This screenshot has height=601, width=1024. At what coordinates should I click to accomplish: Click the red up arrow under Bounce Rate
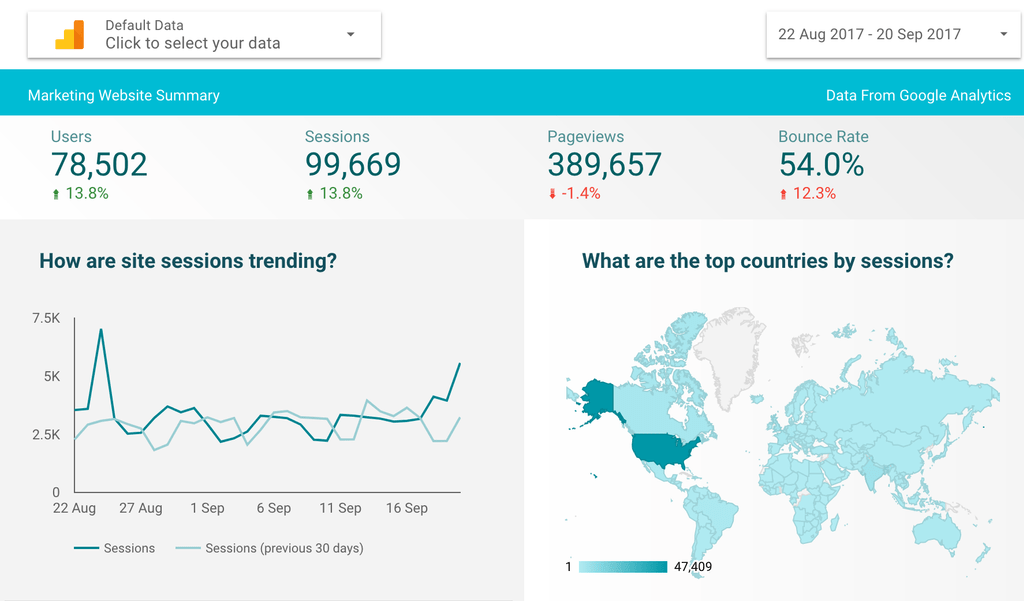[x=783, y=194]
